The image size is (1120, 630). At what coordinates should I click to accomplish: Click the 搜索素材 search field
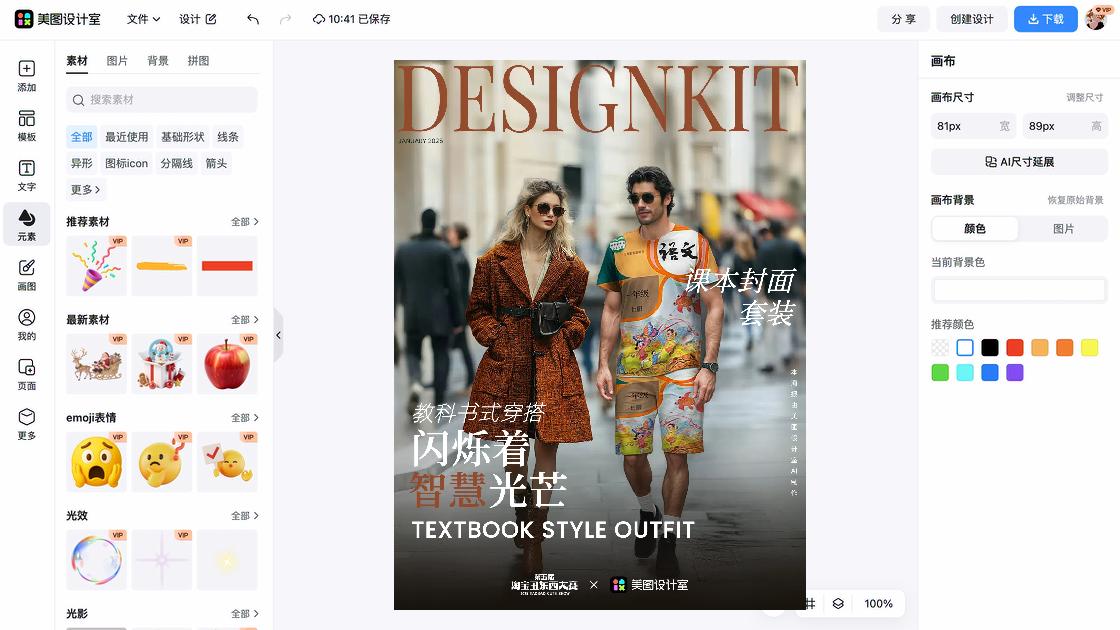tap(161, 101)
